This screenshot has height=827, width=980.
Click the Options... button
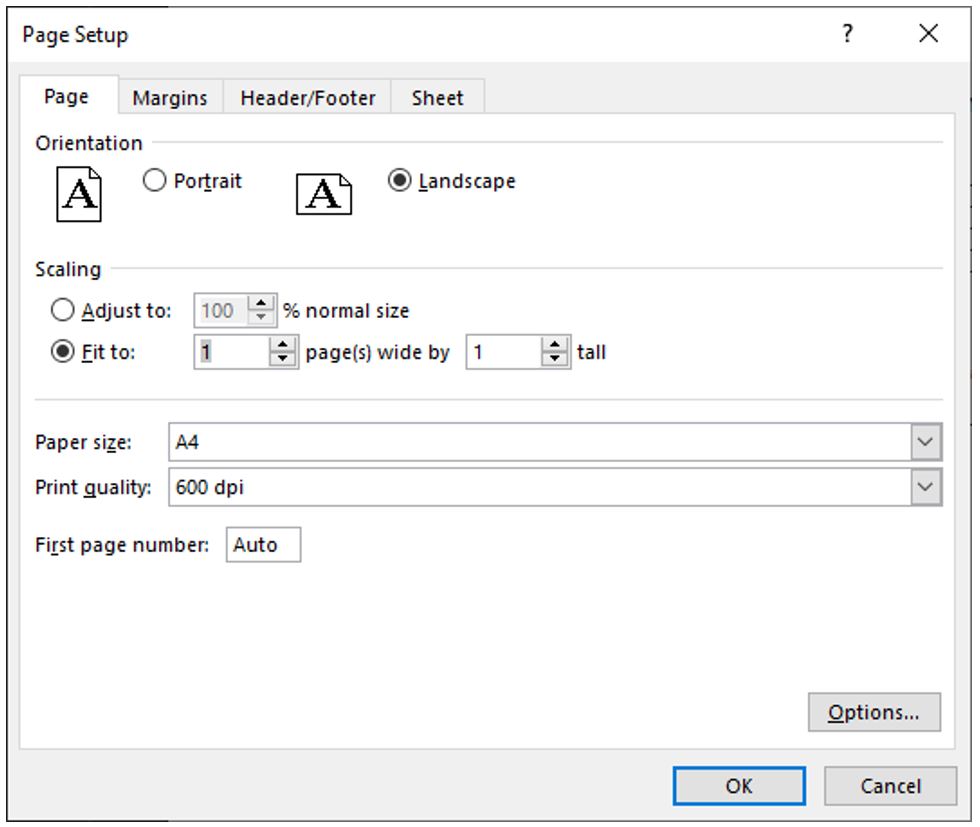874,713
